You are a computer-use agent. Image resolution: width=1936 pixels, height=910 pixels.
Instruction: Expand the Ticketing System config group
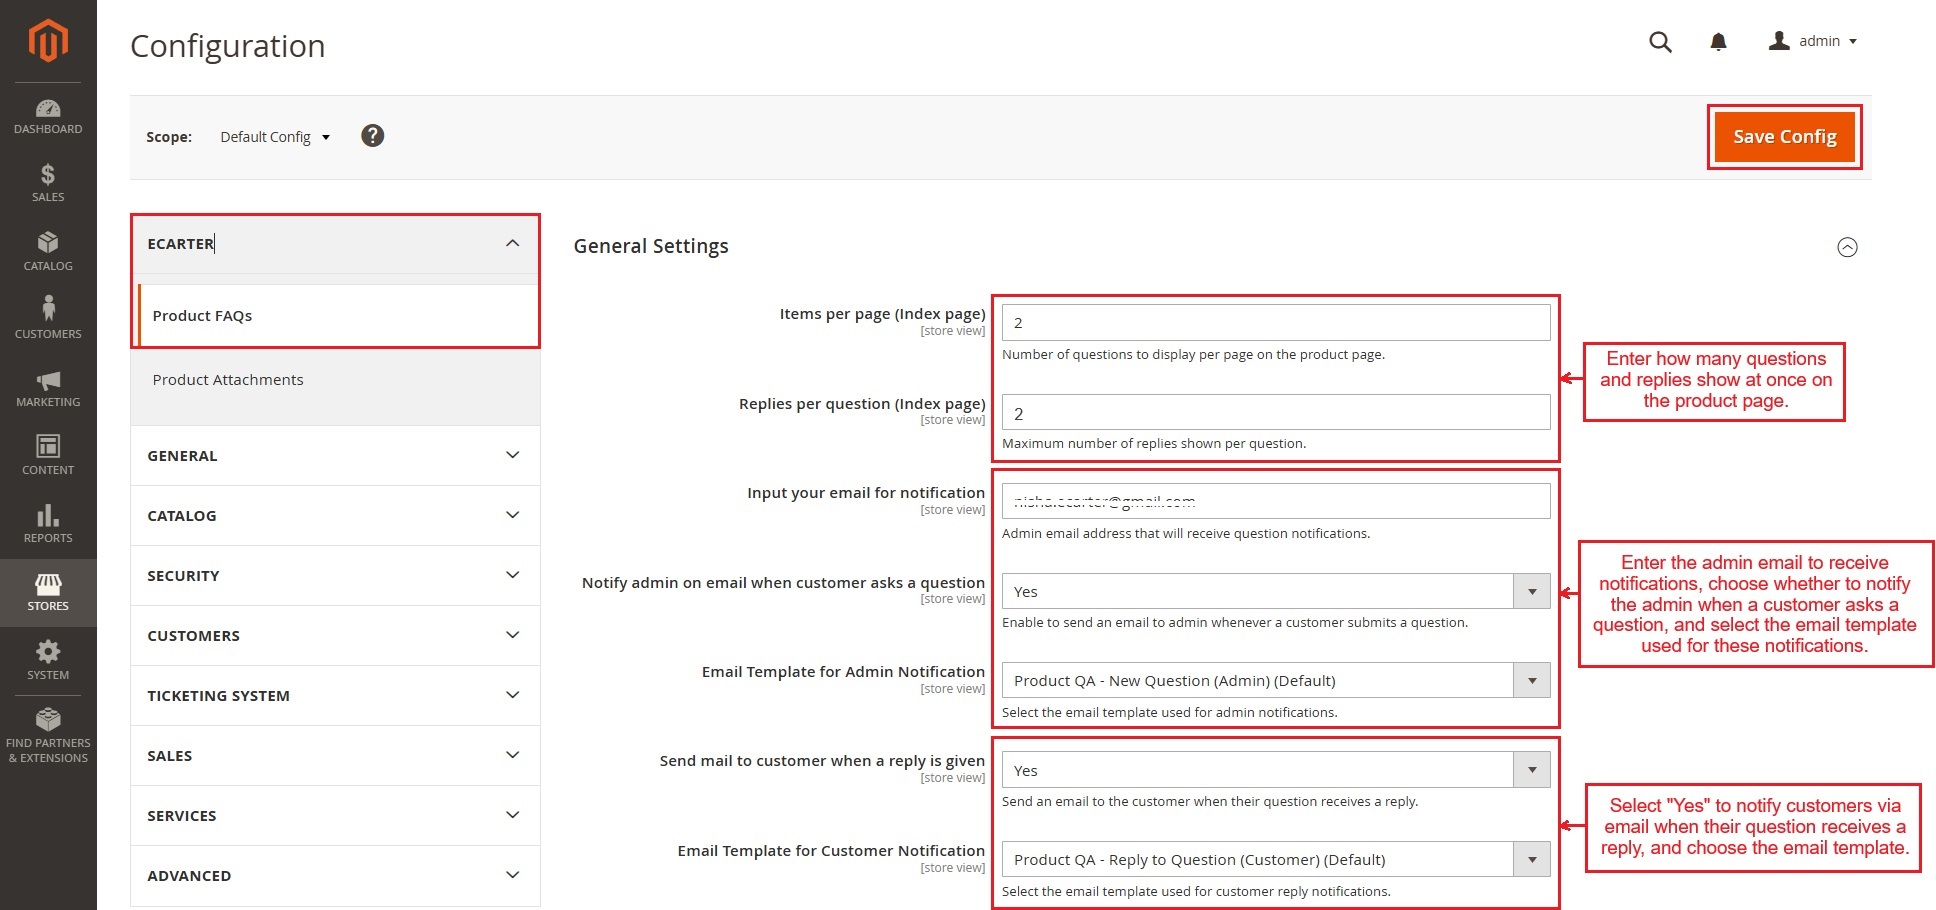pos(335,696)
